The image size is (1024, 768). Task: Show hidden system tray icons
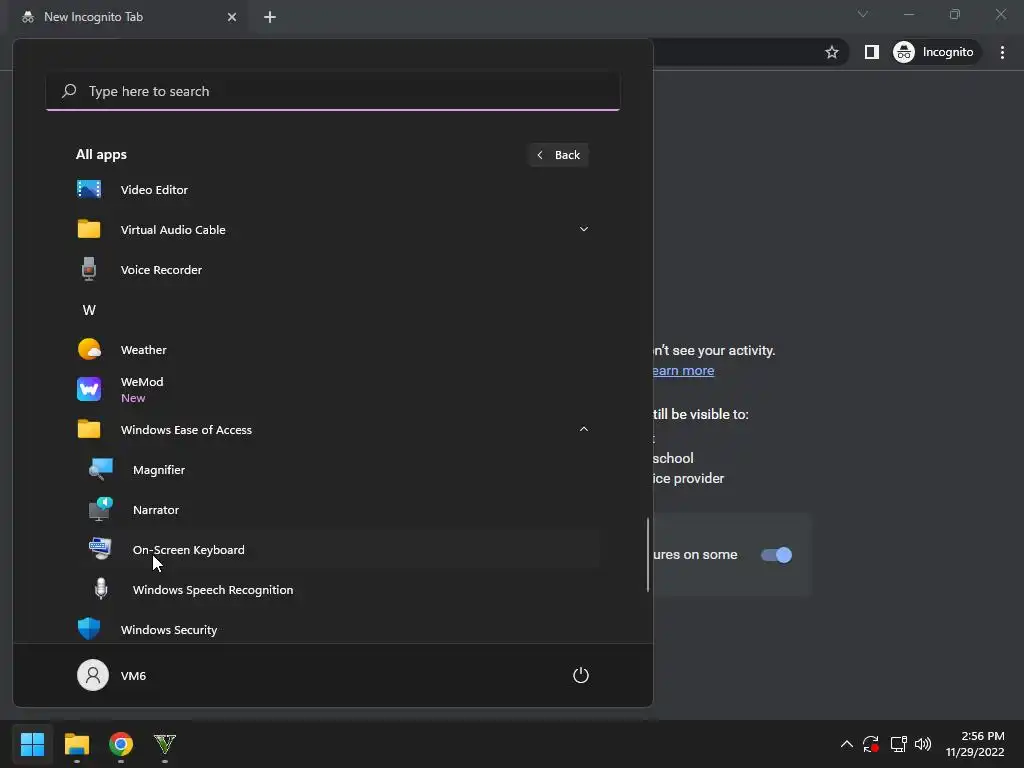coord(846,744)
